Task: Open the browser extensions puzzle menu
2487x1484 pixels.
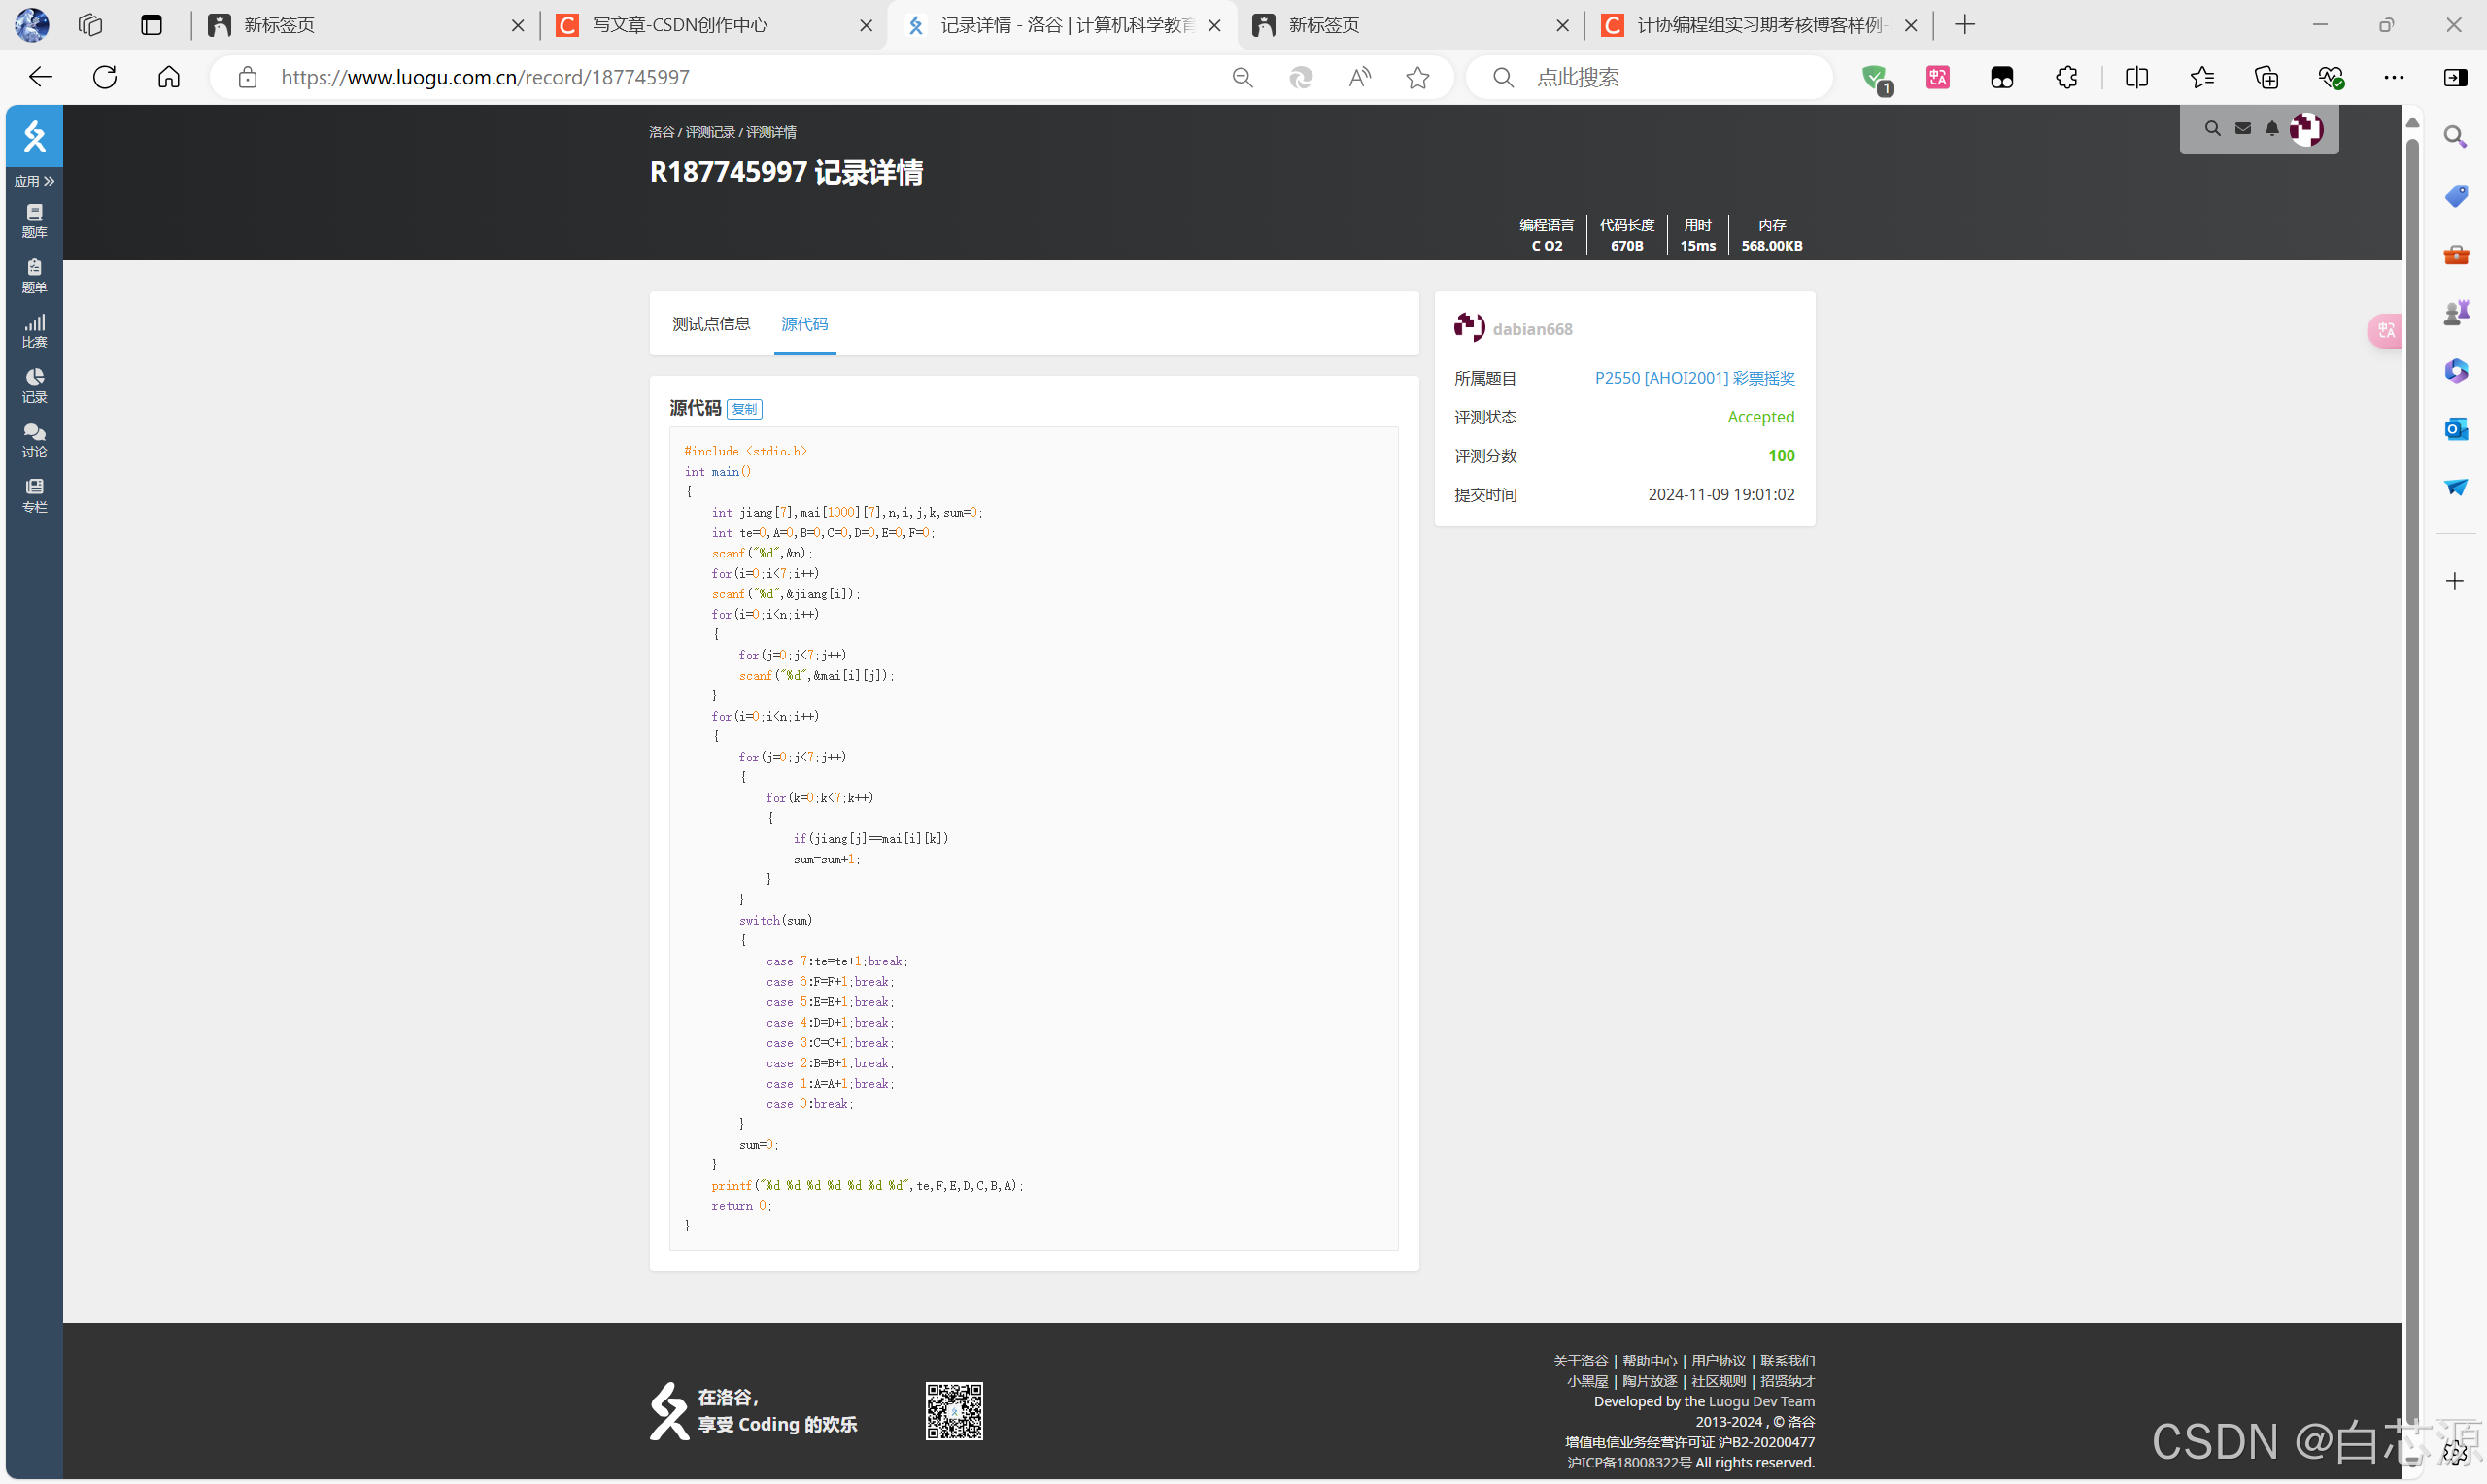Action: [2066, 77]
